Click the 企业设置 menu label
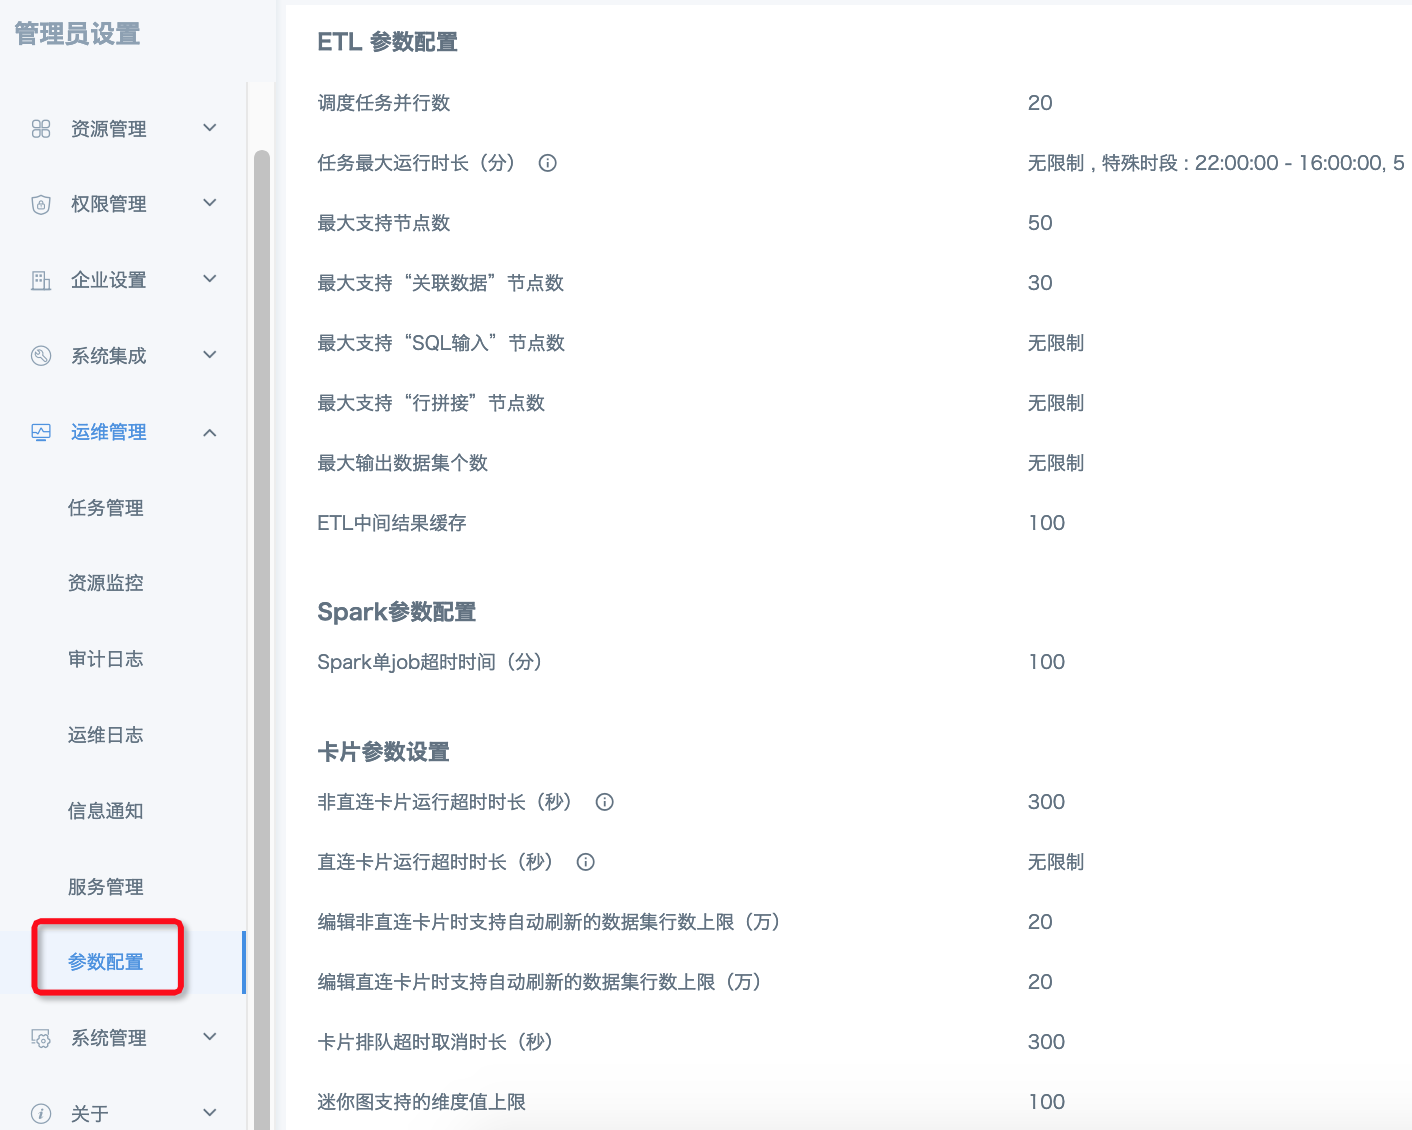This screenshot has height=1130, width=1412. pyautogui.click(x=109, y=280)
